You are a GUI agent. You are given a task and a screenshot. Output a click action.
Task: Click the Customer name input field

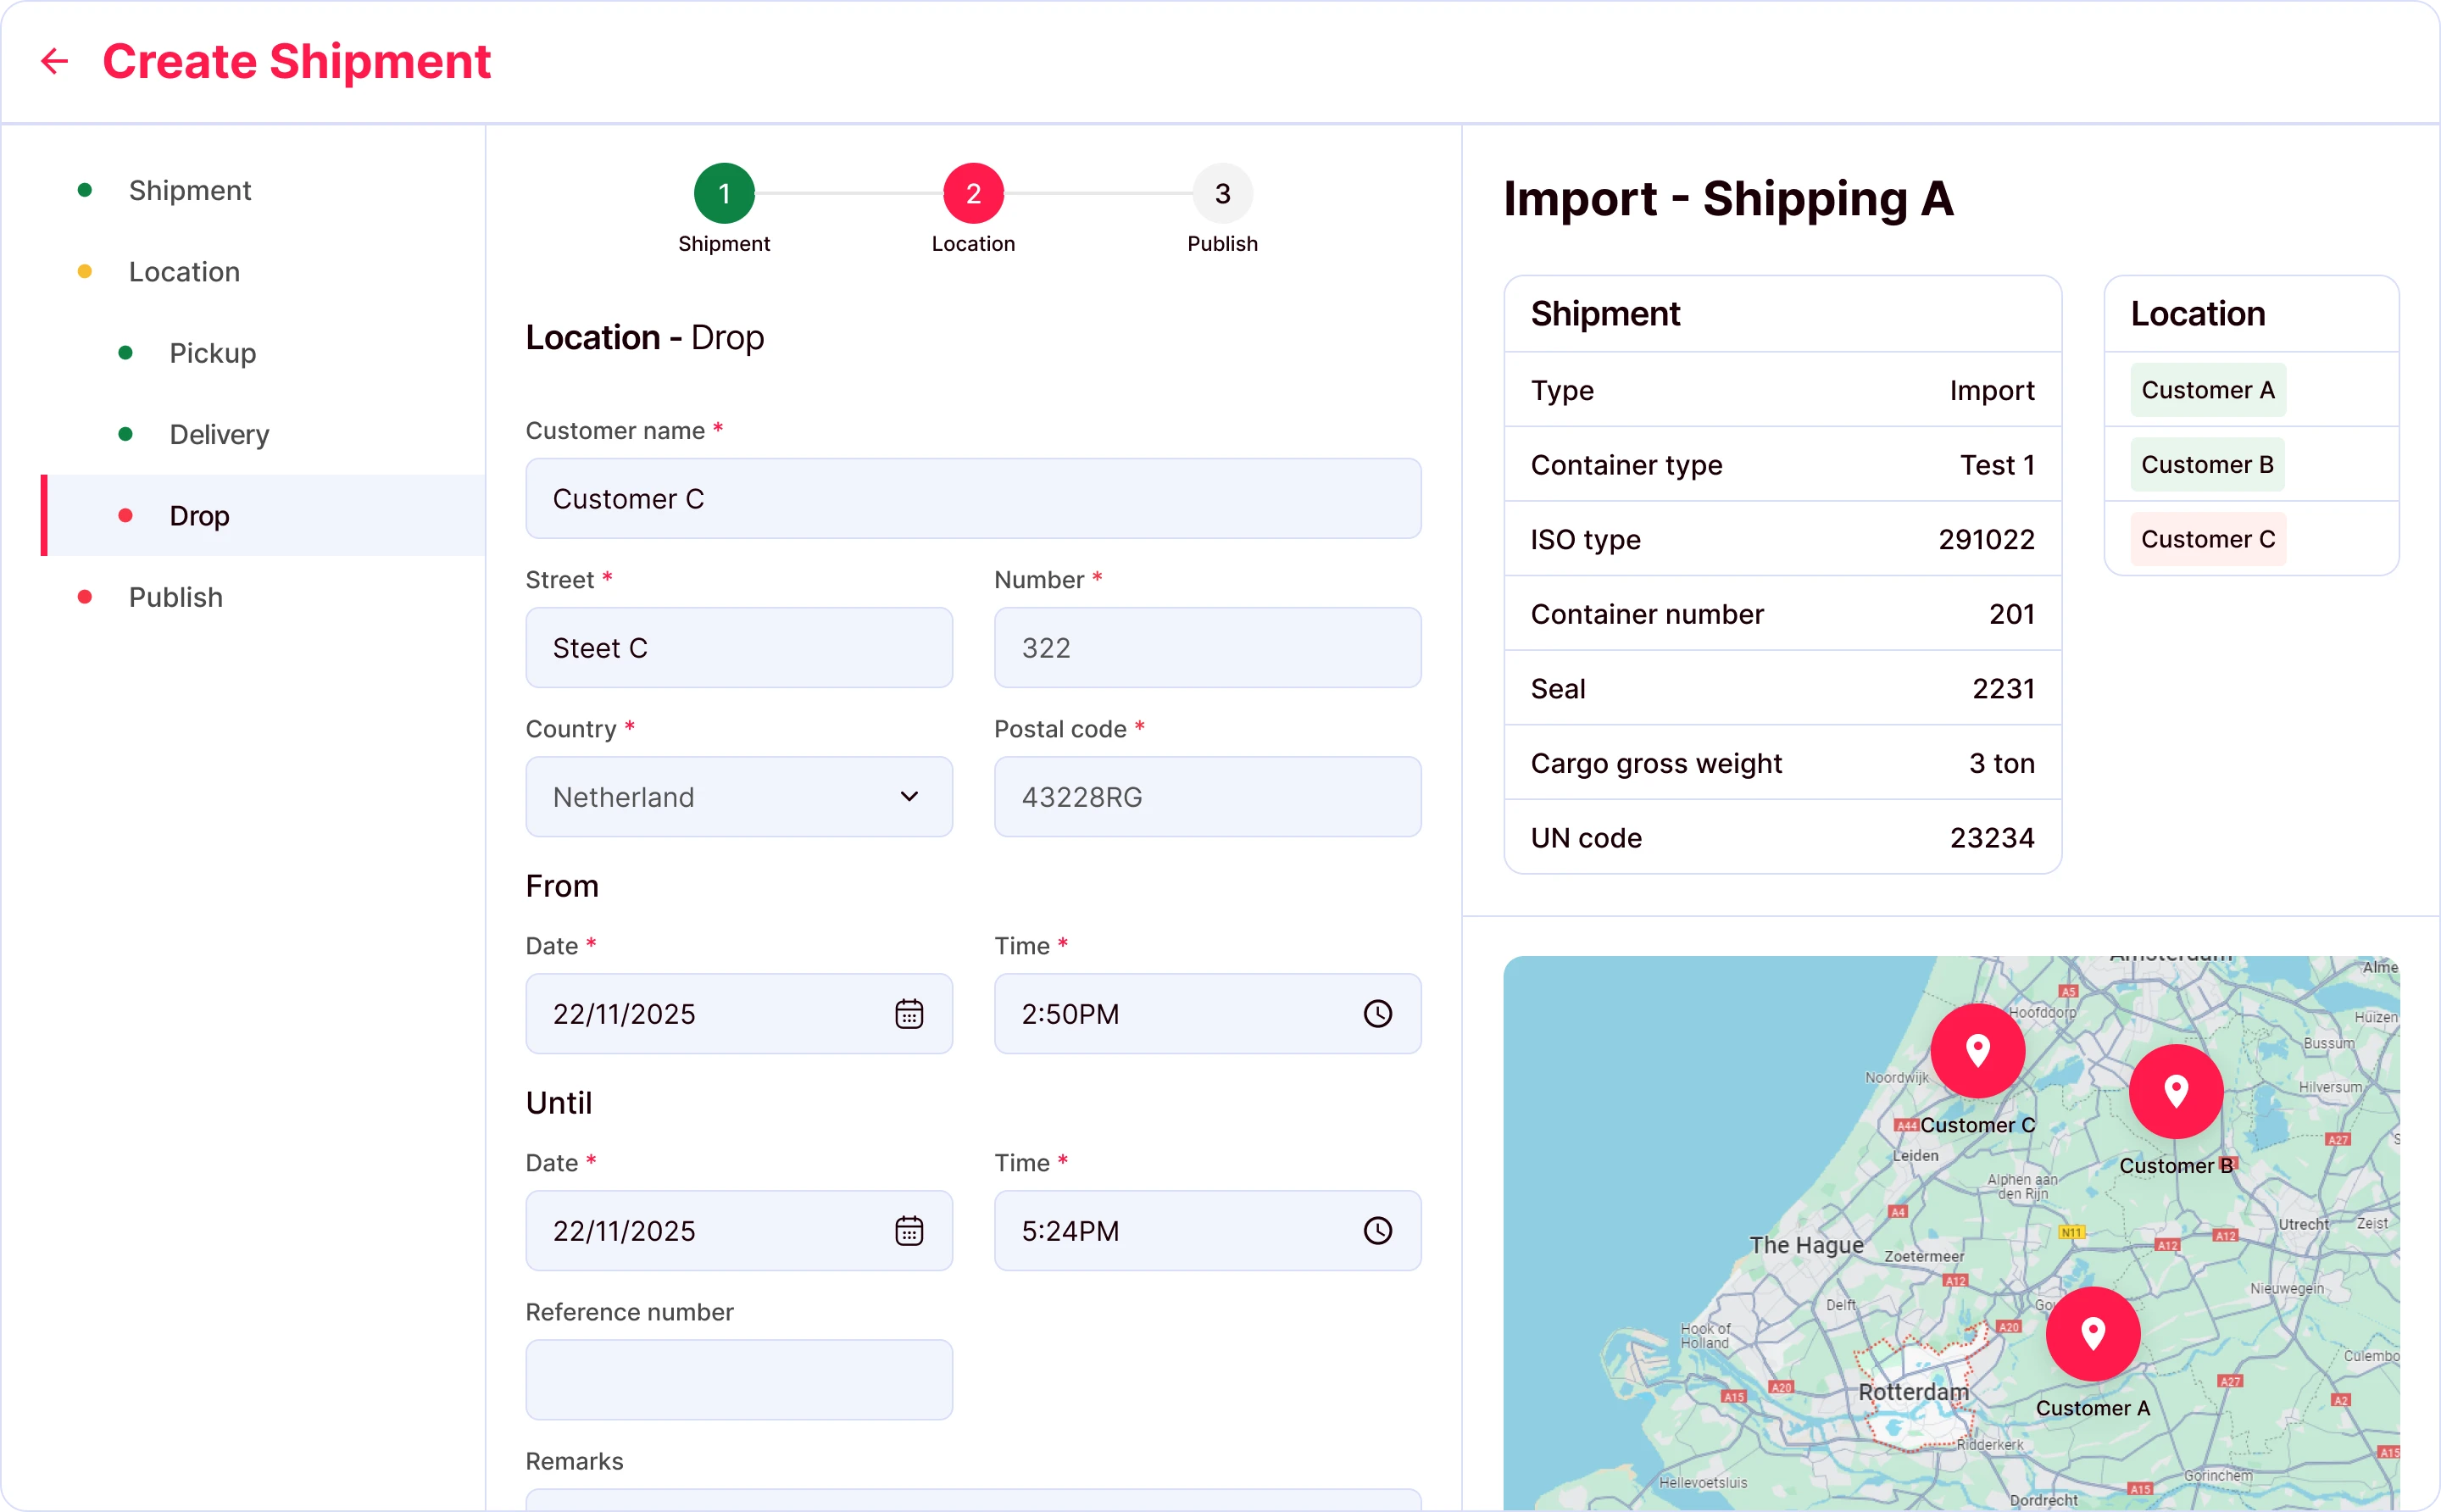(x=973, y=499)
